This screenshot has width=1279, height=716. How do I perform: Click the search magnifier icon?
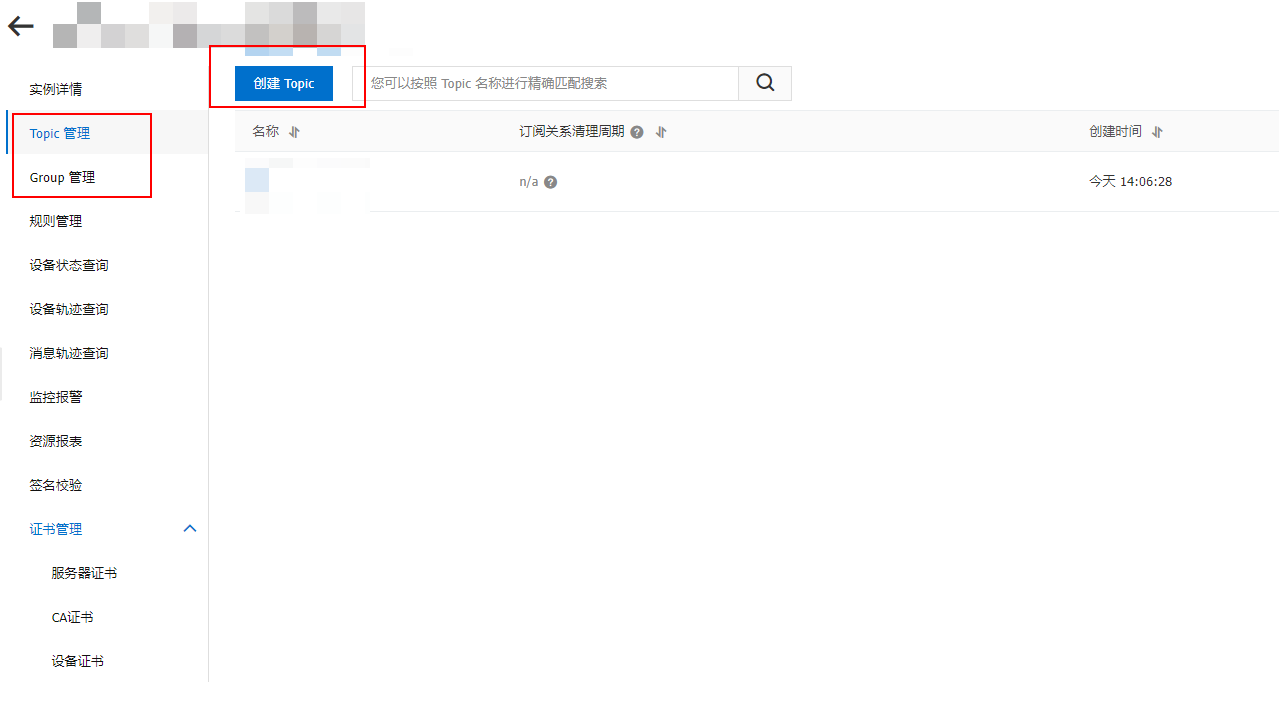(765, 83)
